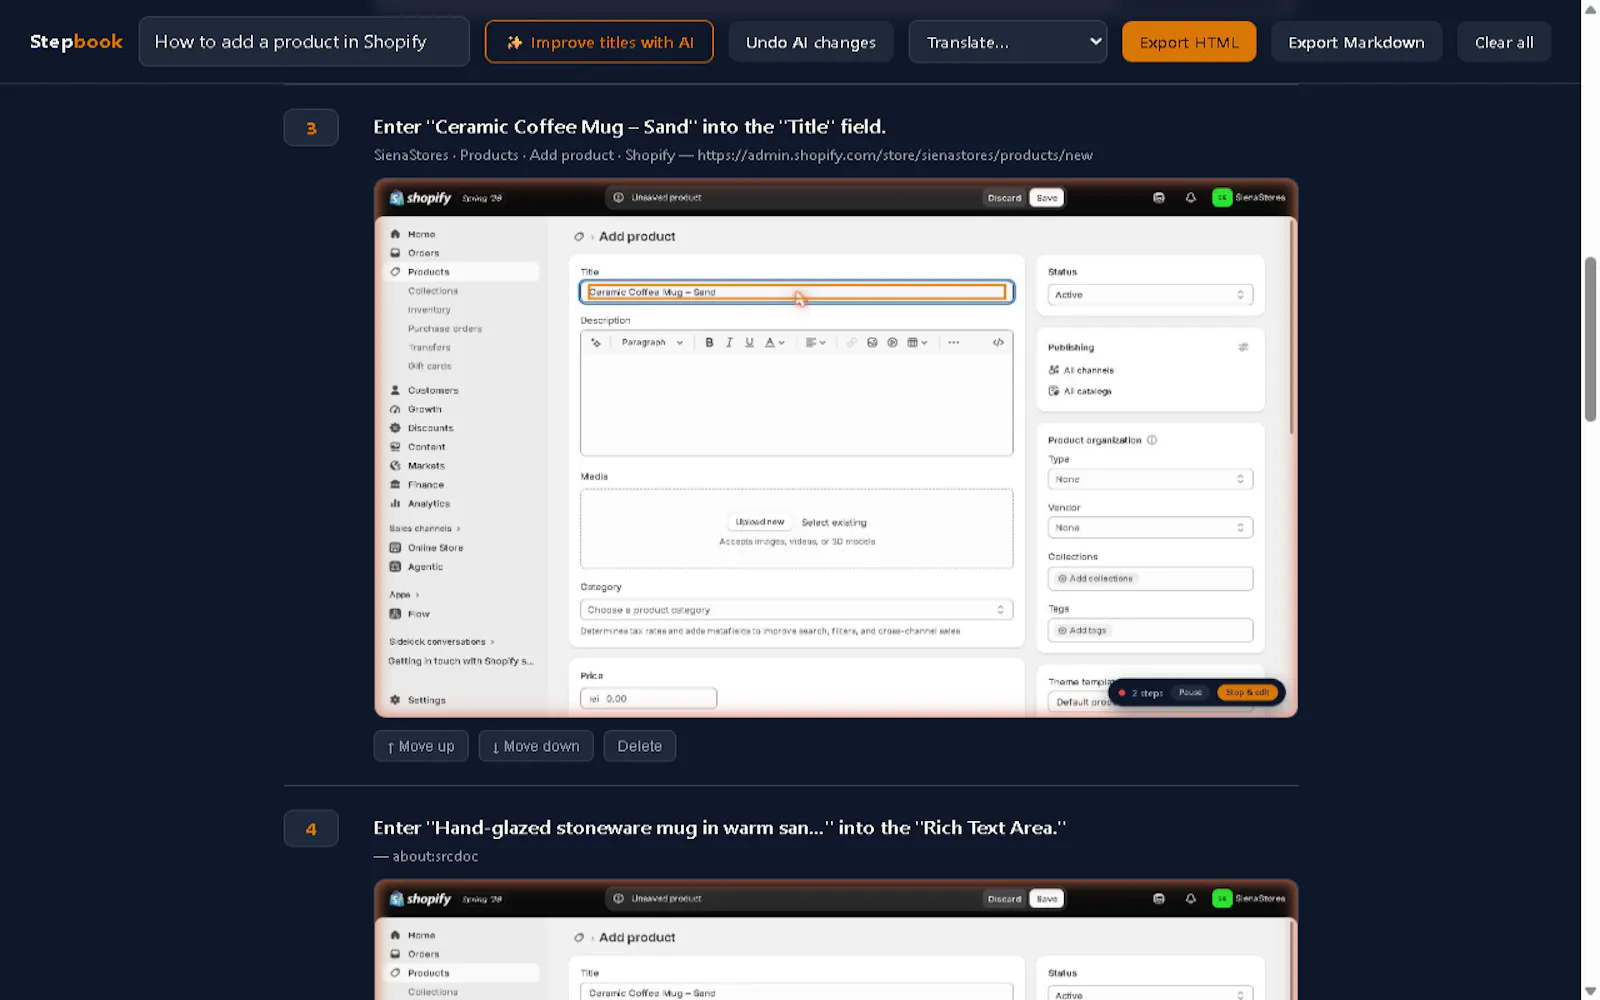Click Customers icon in step 3 screenshot
Image resolution: width=1600 pixels, height=1000 pixels.
[395, 390]
